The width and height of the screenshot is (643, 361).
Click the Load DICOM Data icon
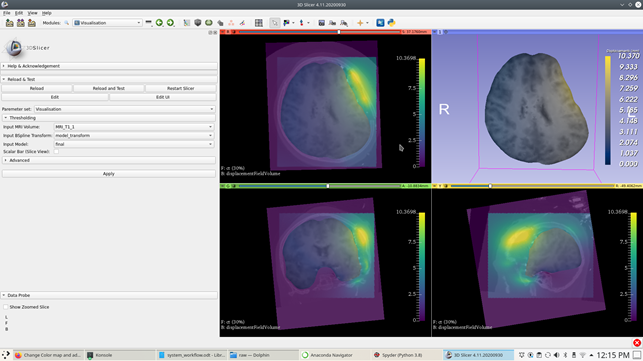pyautogui.click(x=21, y=23)
